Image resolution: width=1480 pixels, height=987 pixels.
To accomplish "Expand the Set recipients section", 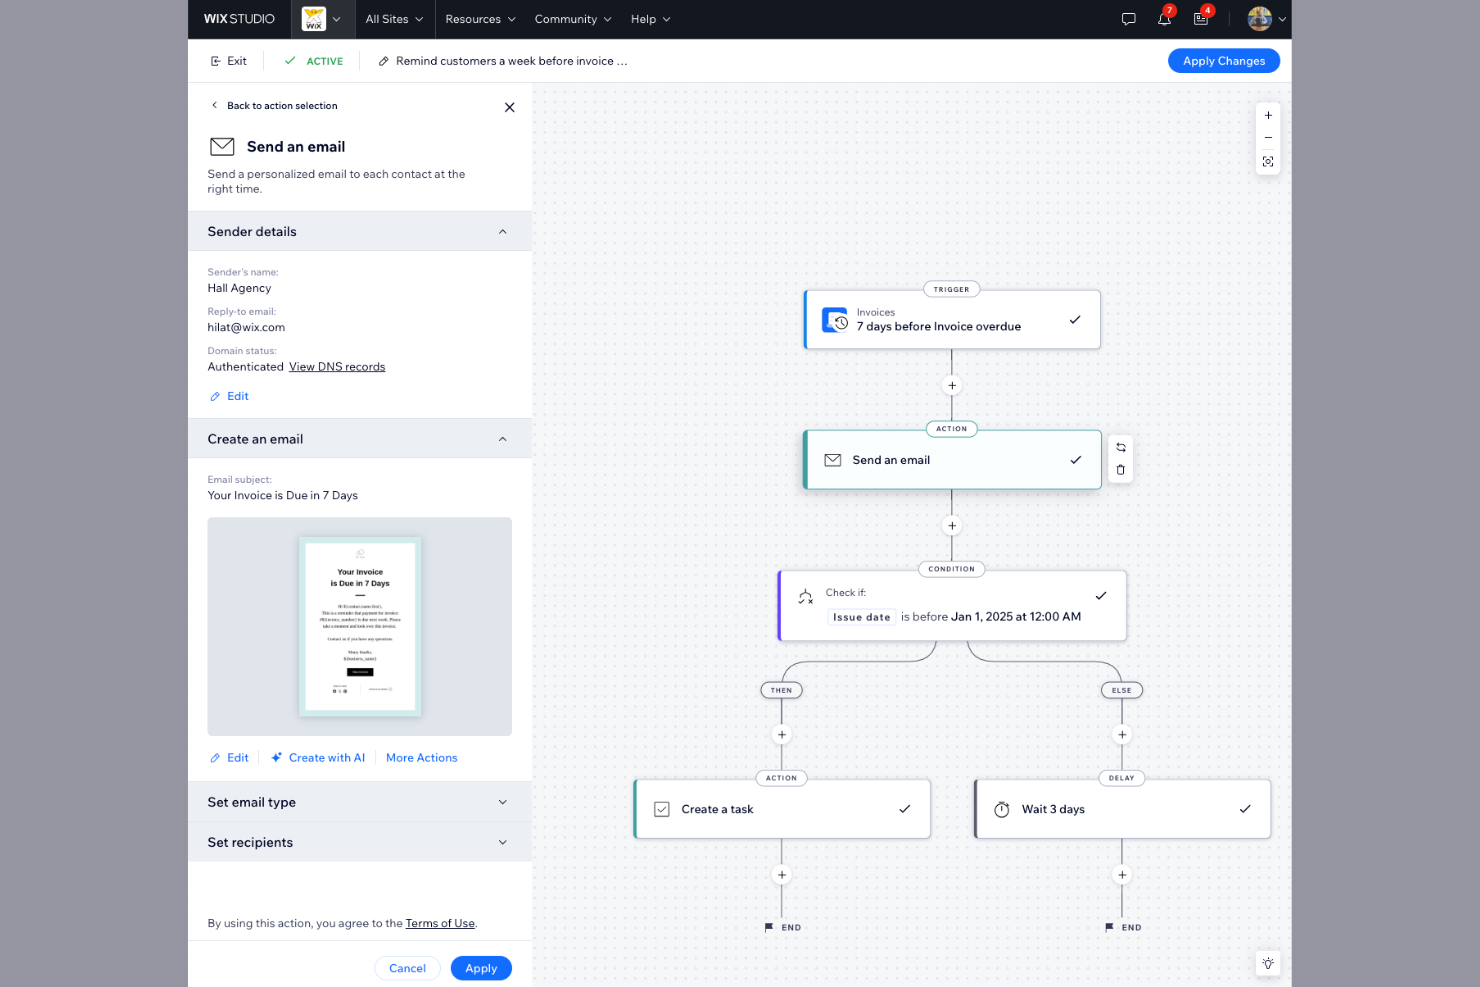I will (360, 842).
